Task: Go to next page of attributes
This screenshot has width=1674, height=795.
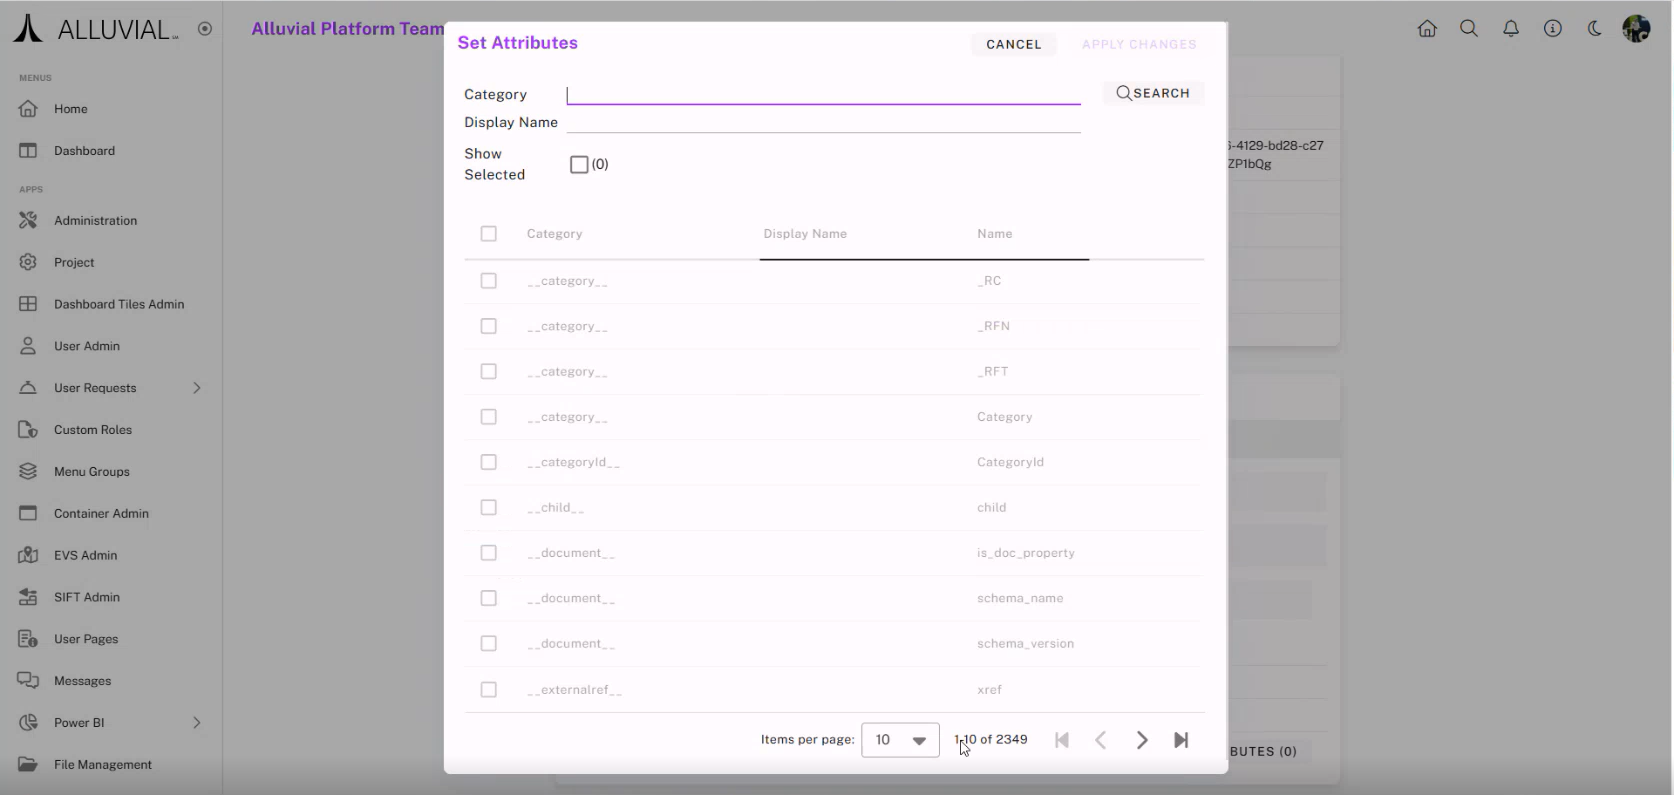Action: pyautogui.click(x=1141, y=740)
